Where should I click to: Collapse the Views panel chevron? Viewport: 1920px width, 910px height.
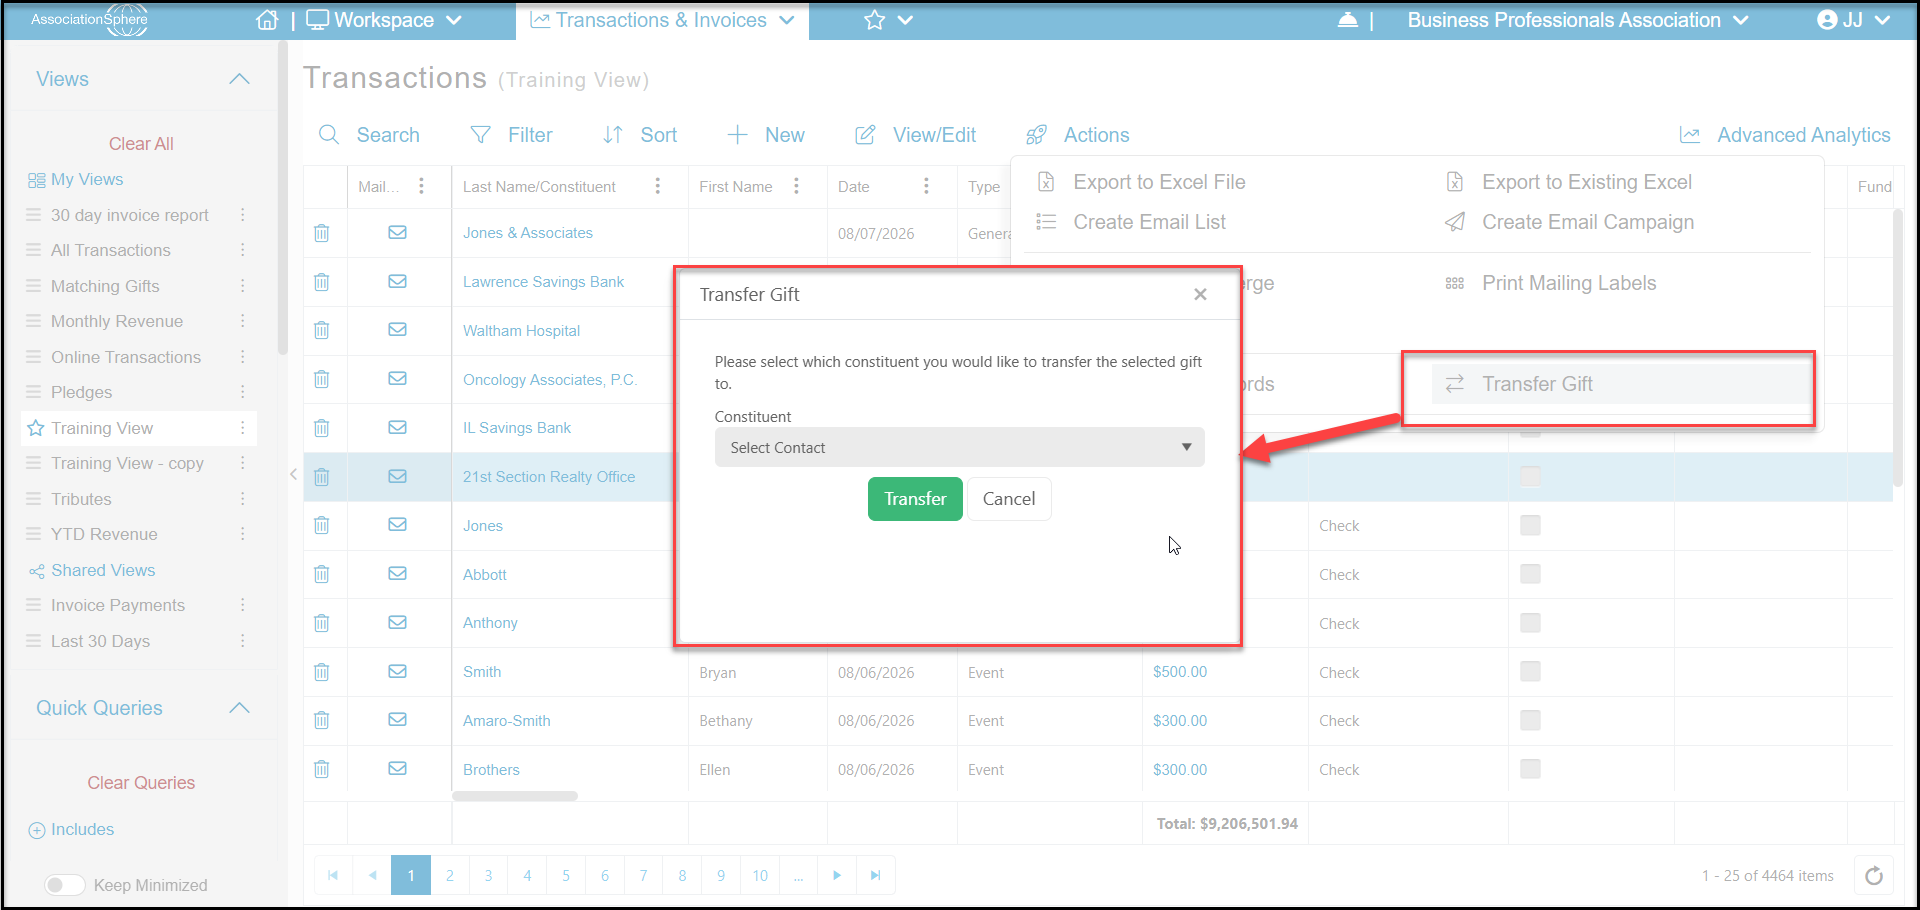[x=239, y=79]
